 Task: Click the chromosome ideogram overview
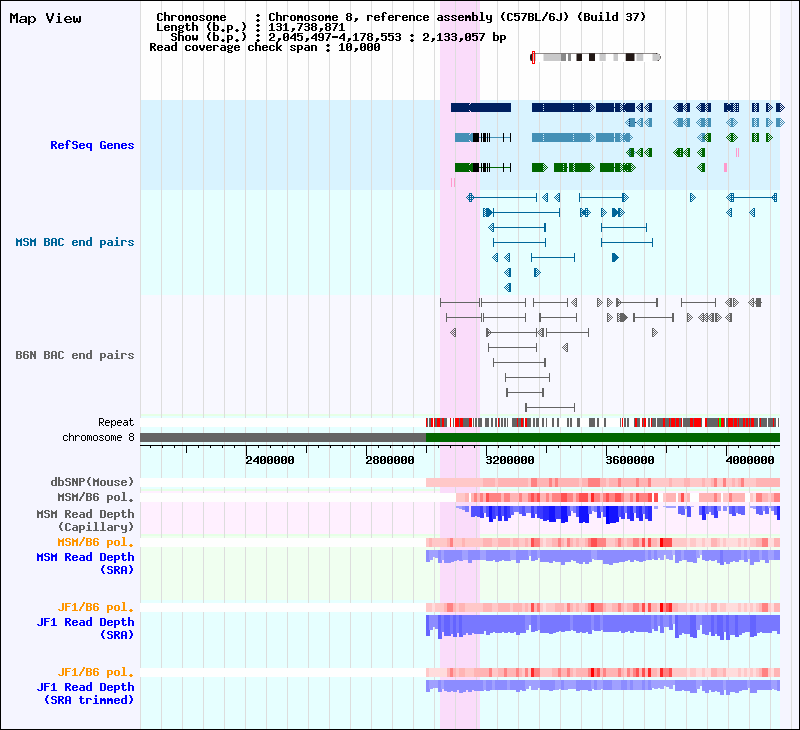596,57
